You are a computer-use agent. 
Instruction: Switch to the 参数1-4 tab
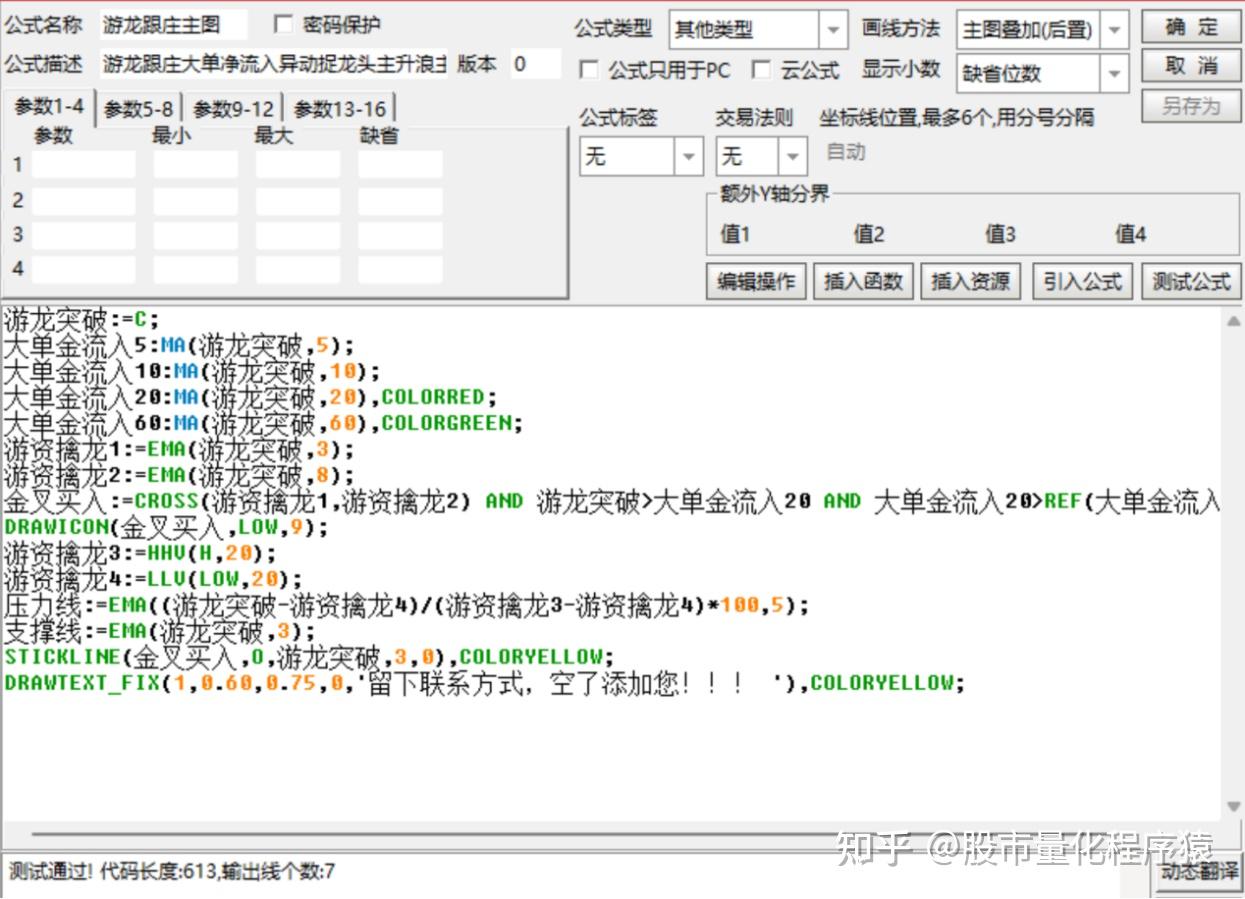(x=49, y=107)
